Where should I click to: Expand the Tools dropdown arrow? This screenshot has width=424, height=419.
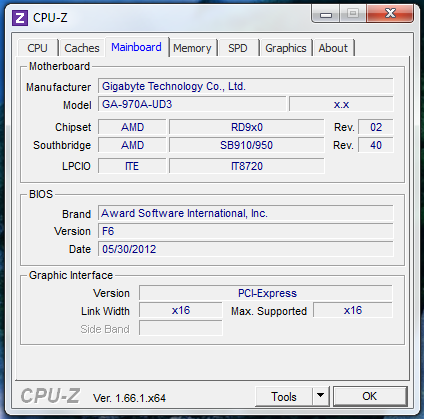tap(321, 396)
